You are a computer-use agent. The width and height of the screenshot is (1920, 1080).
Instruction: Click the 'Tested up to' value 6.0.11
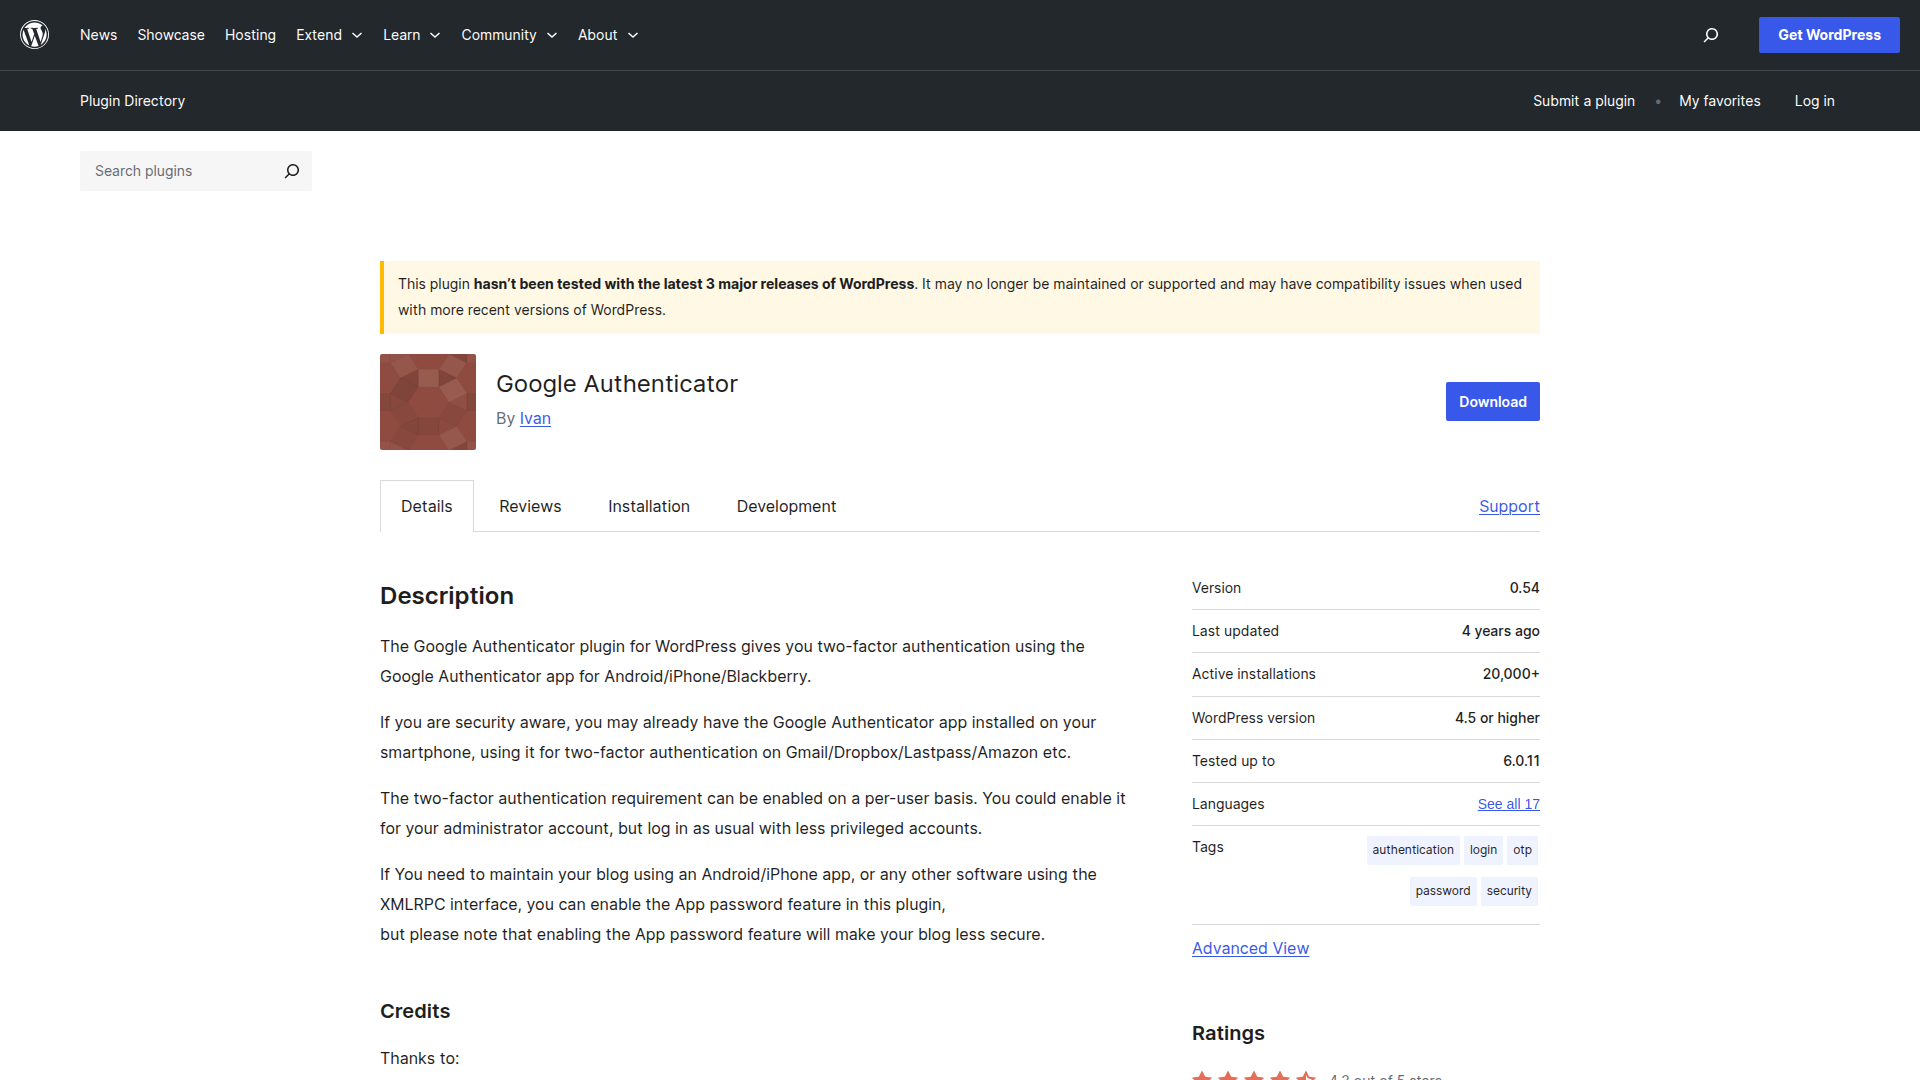tap(1521, 761)
